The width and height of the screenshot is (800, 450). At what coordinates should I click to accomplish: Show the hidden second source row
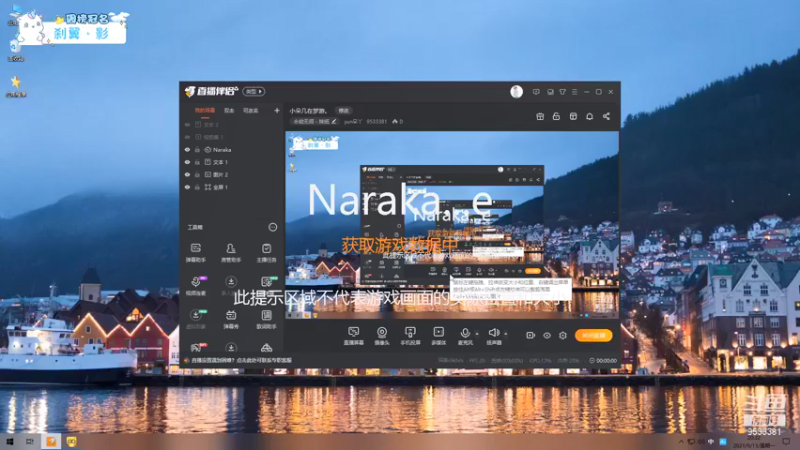click(x=187, y=137)
